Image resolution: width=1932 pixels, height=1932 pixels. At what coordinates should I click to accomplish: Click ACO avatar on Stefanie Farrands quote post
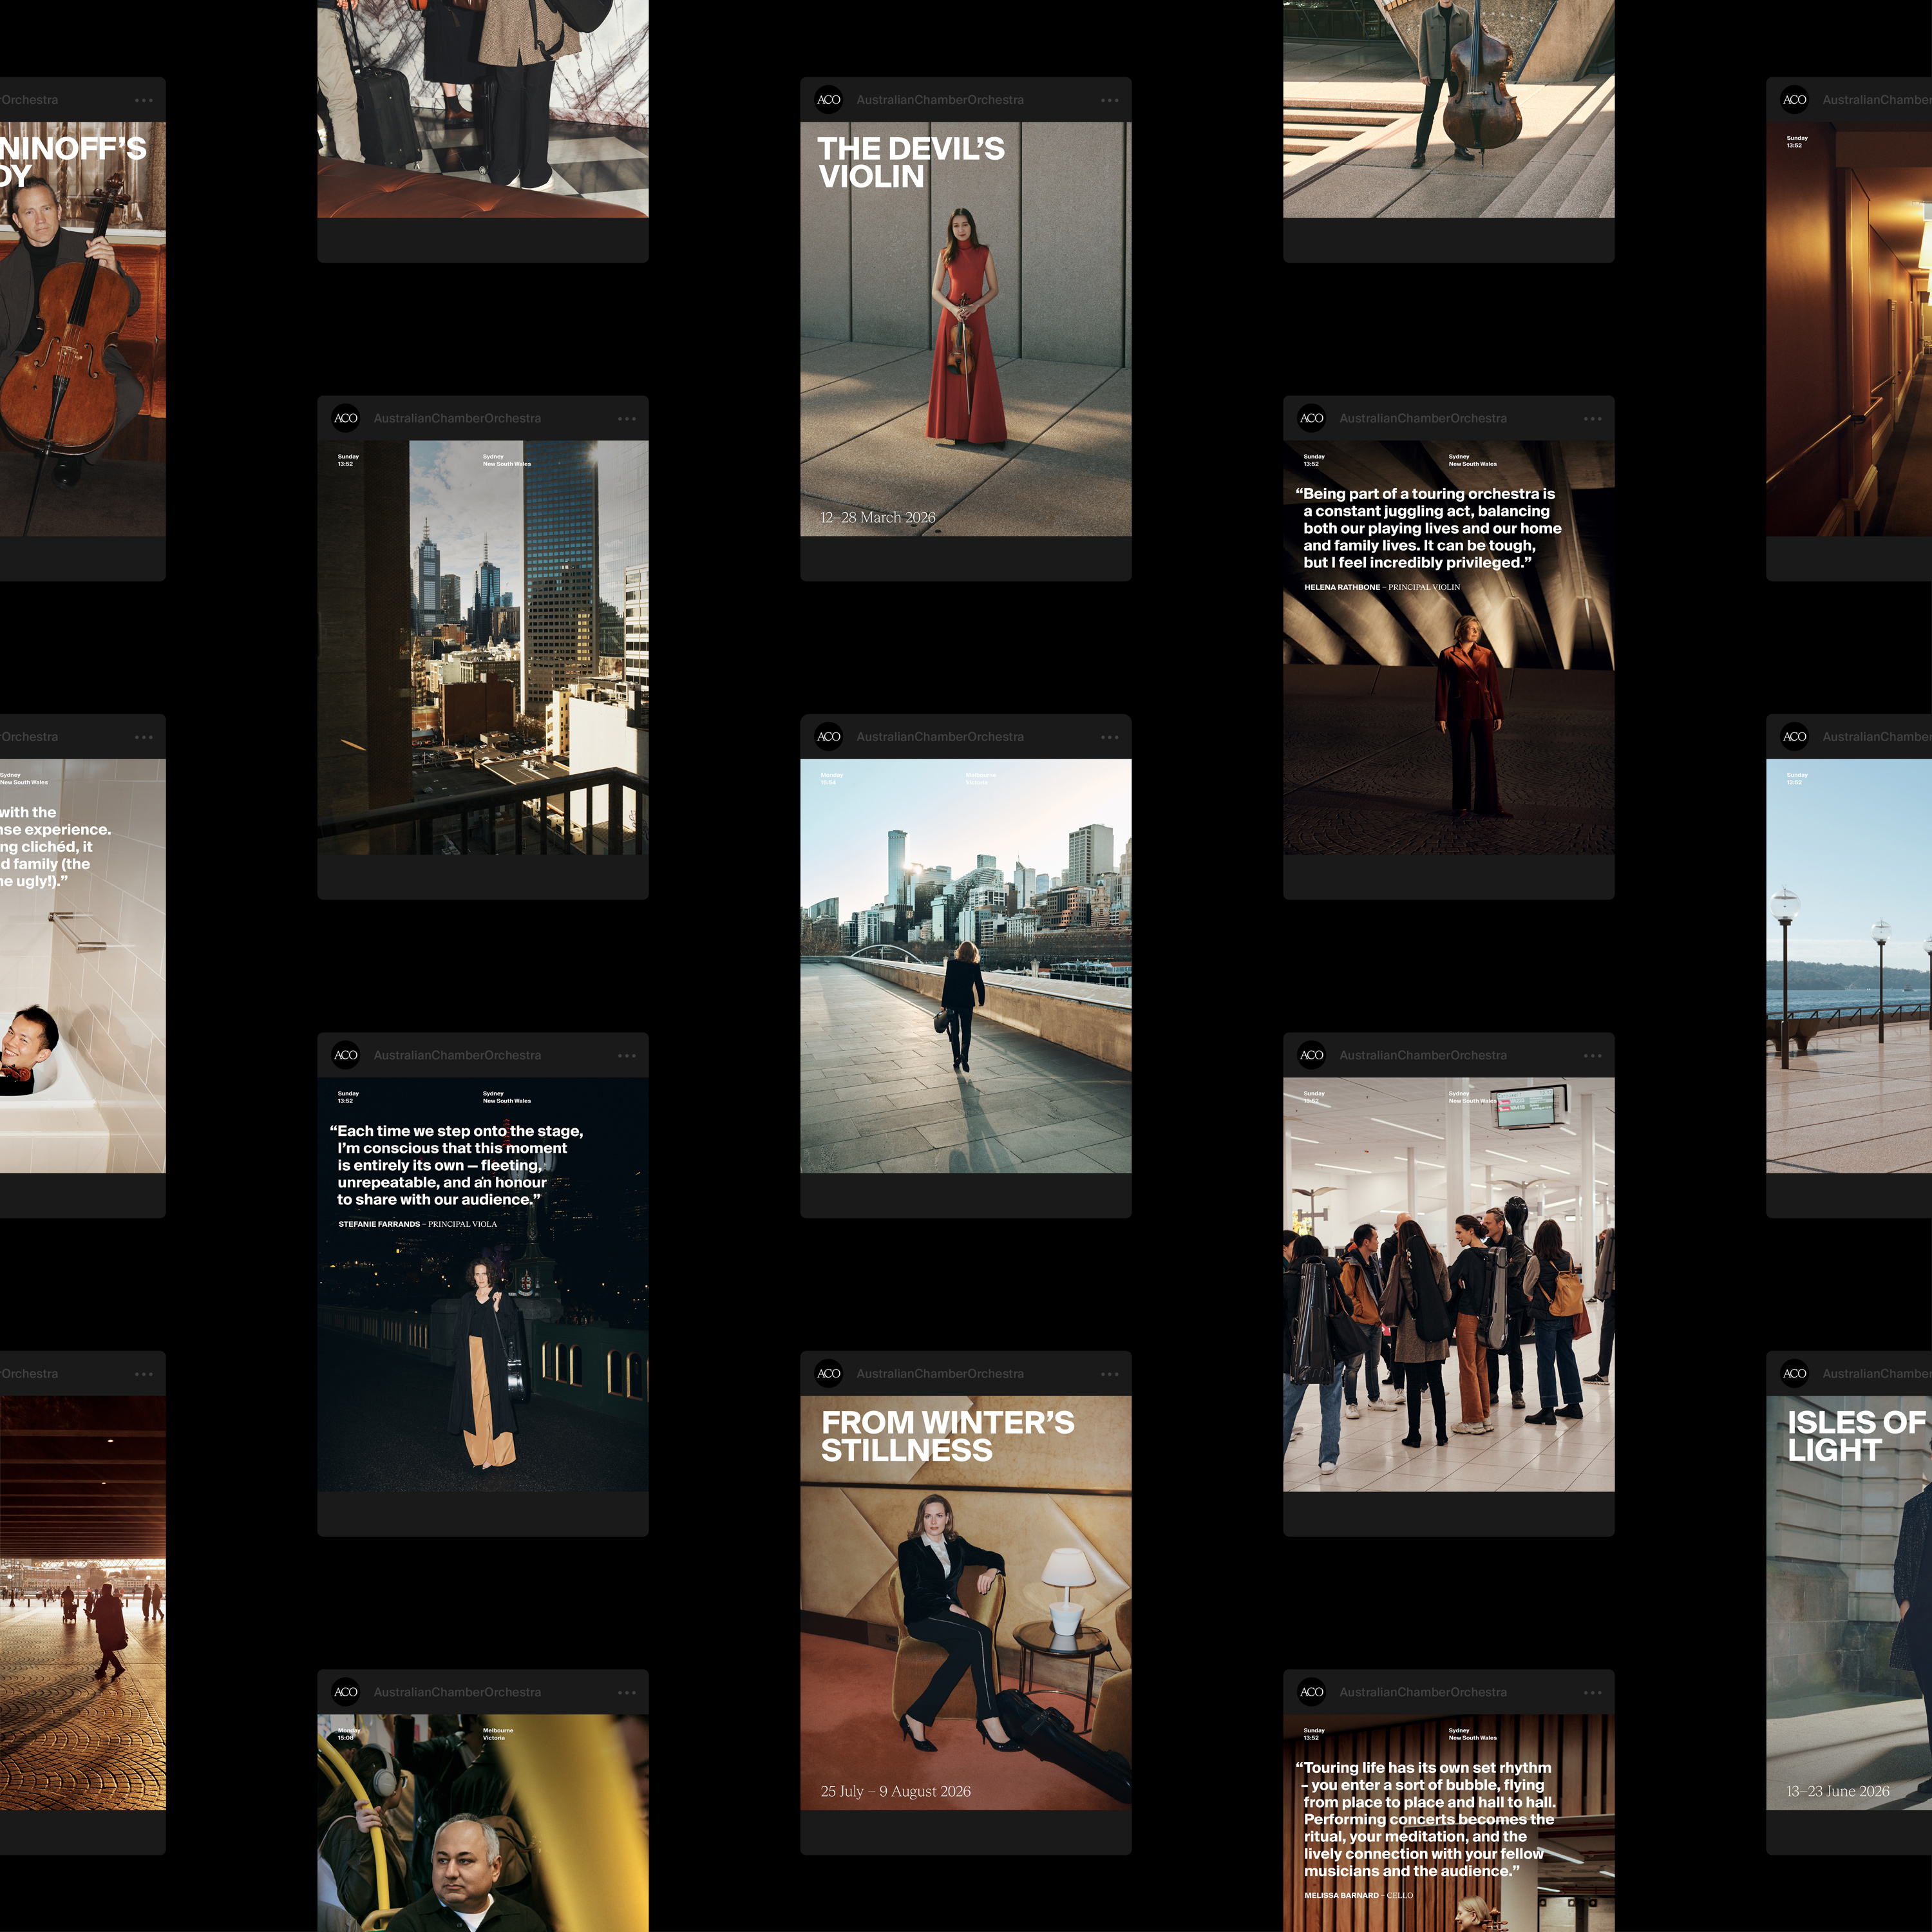[x=345, y=1055]
